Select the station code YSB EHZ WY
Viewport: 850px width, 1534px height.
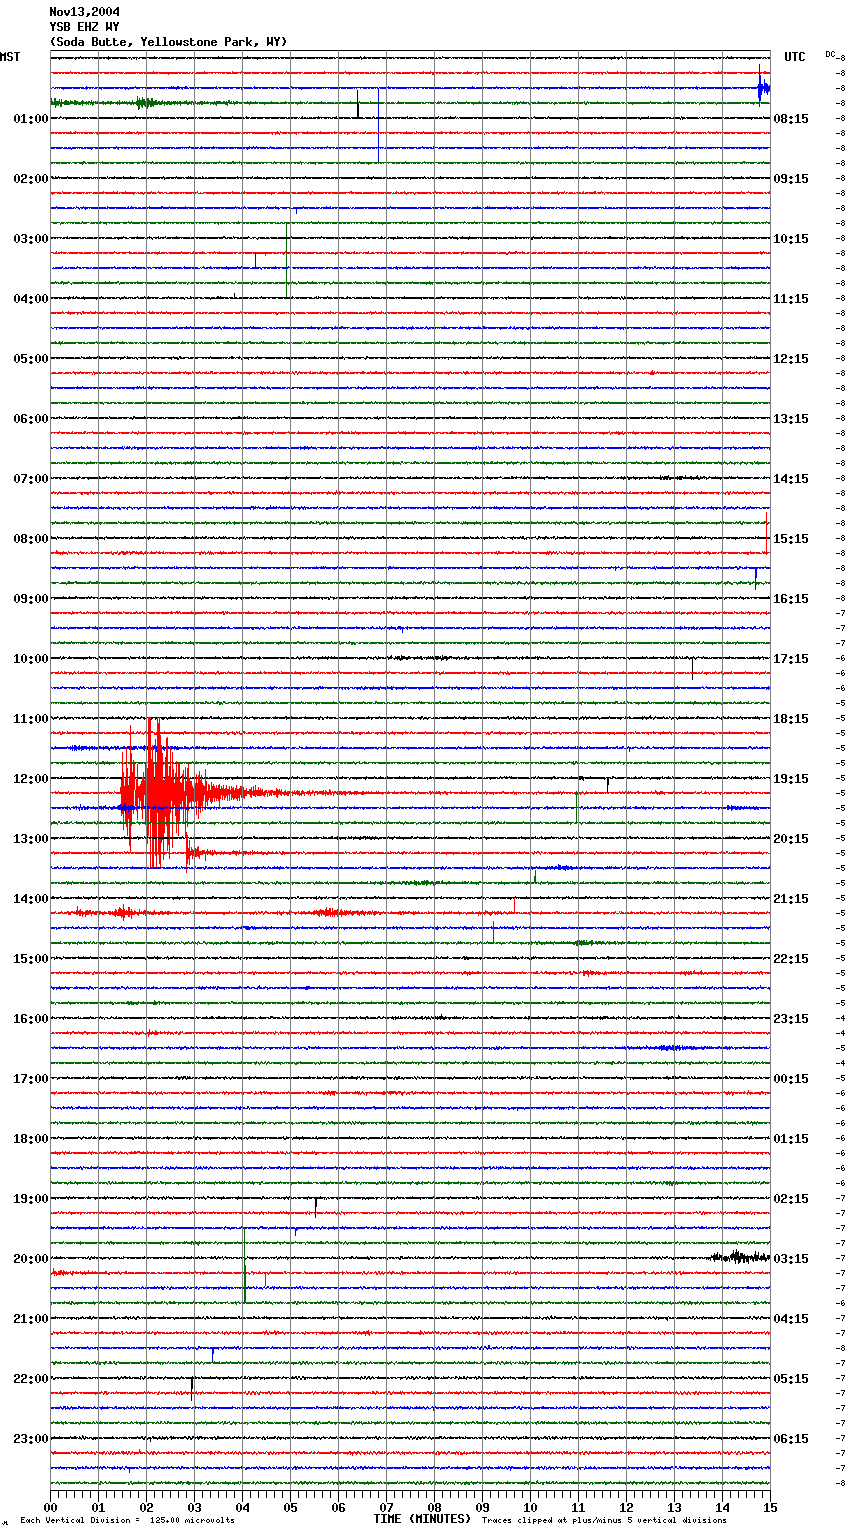tap(85, 27)
